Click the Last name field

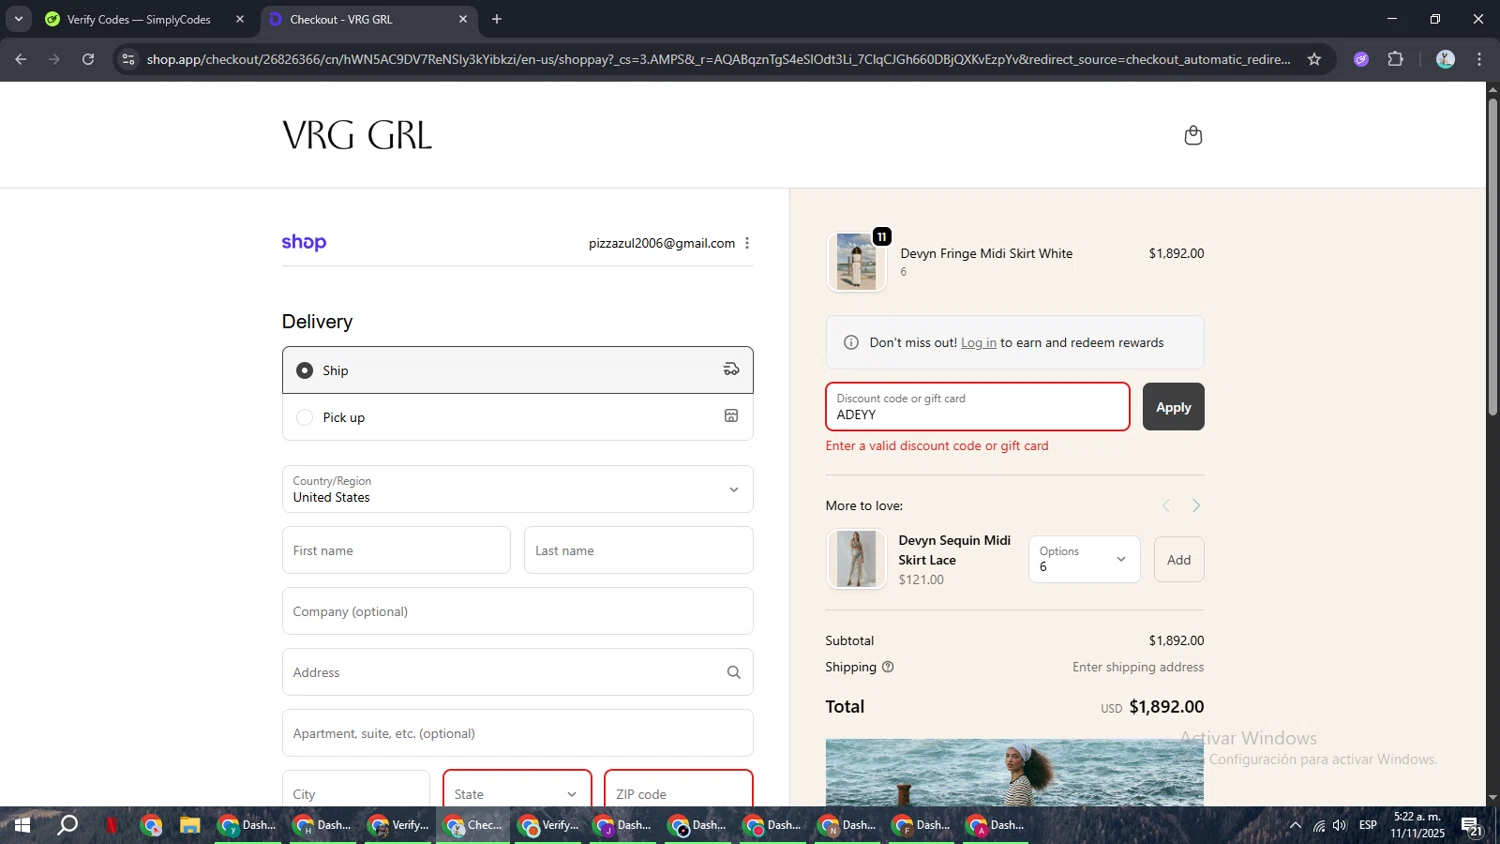638,550
